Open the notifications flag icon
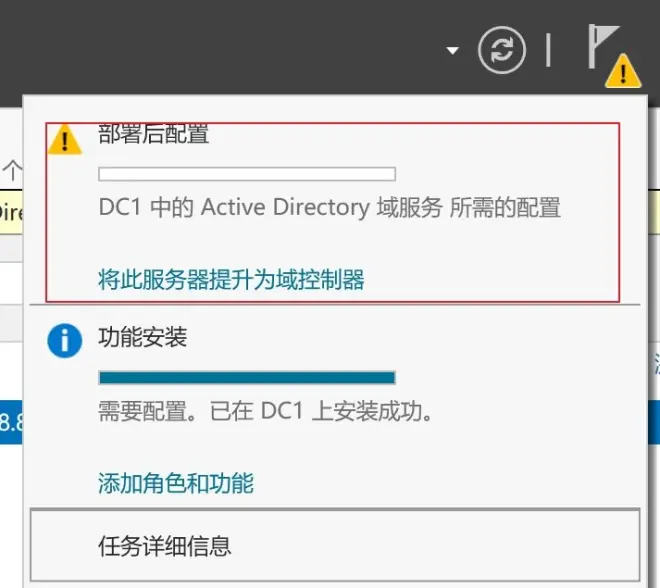The image size is (660, 588). pos(603,46)
